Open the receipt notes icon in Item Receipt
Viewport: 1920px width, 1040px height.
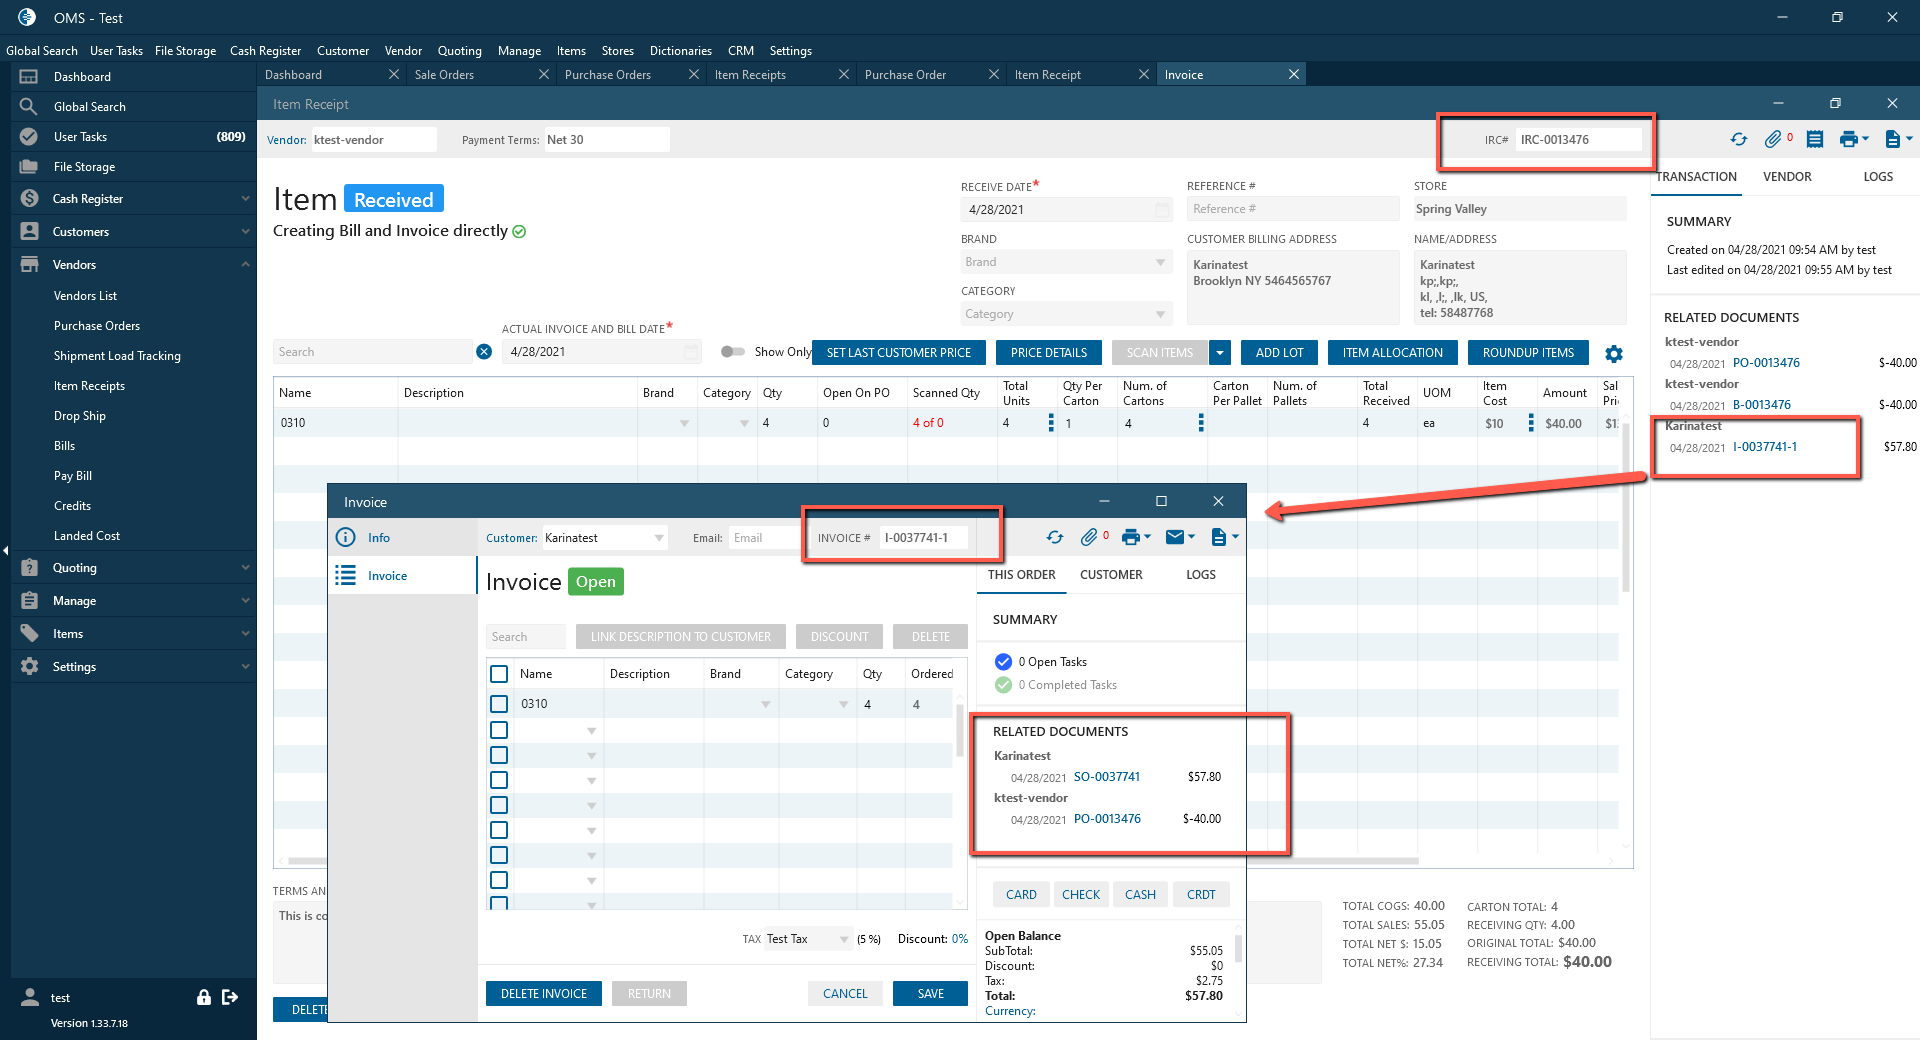click(1815, 140)
